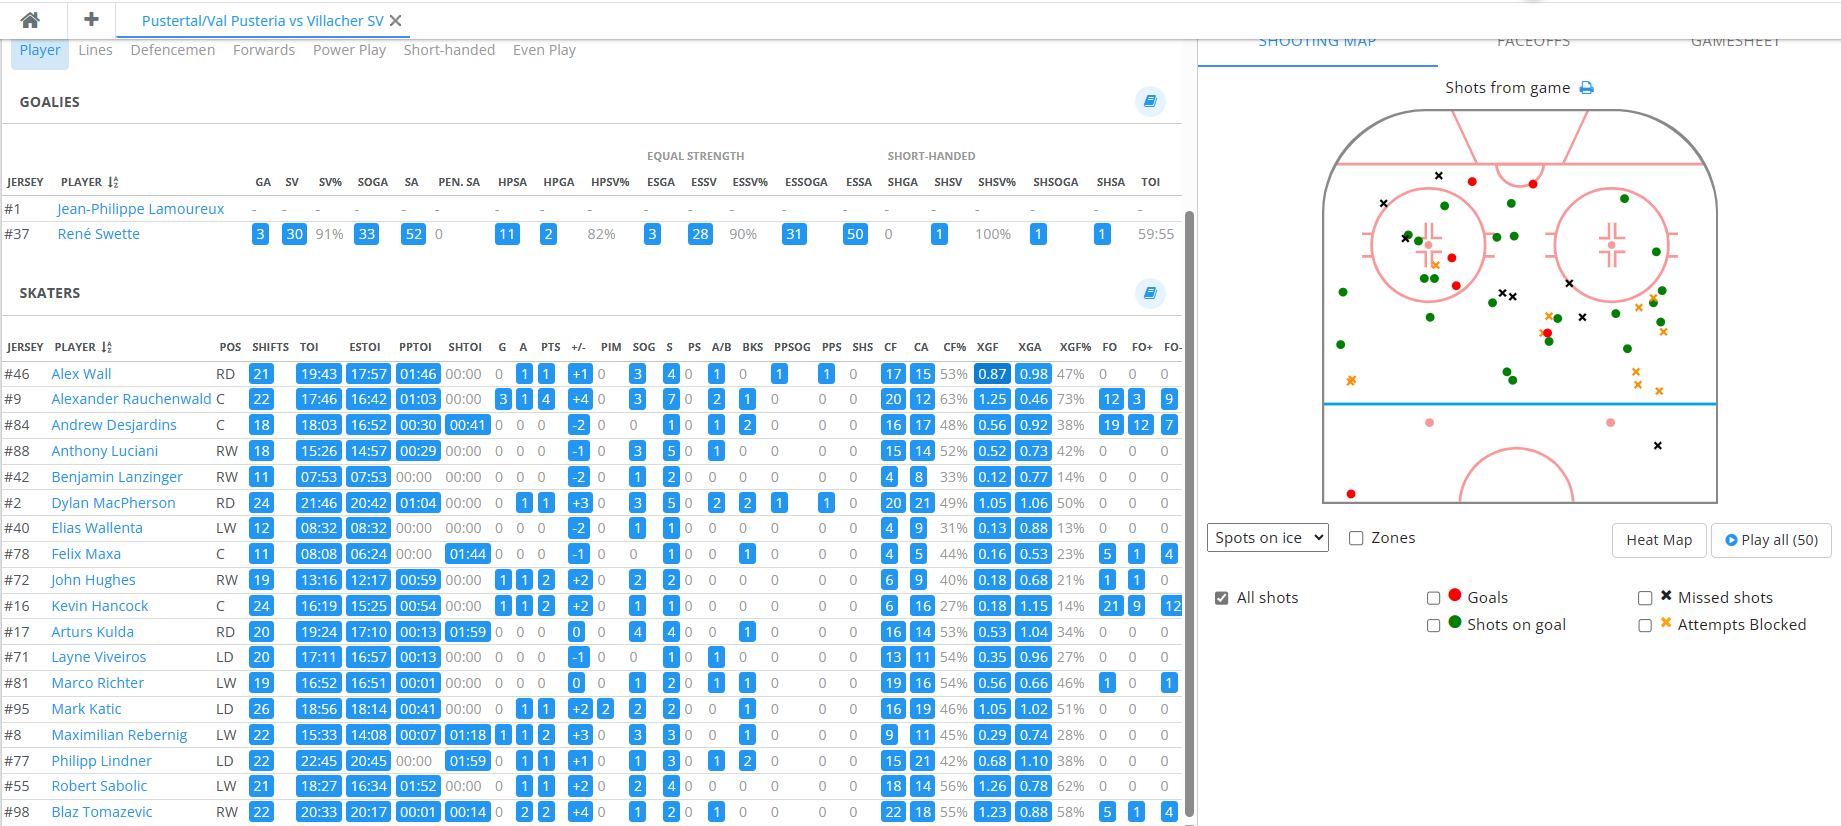Close the Pustertal vs Villacher SV tab
1841x826 pixels.
(x=396, y=21)
